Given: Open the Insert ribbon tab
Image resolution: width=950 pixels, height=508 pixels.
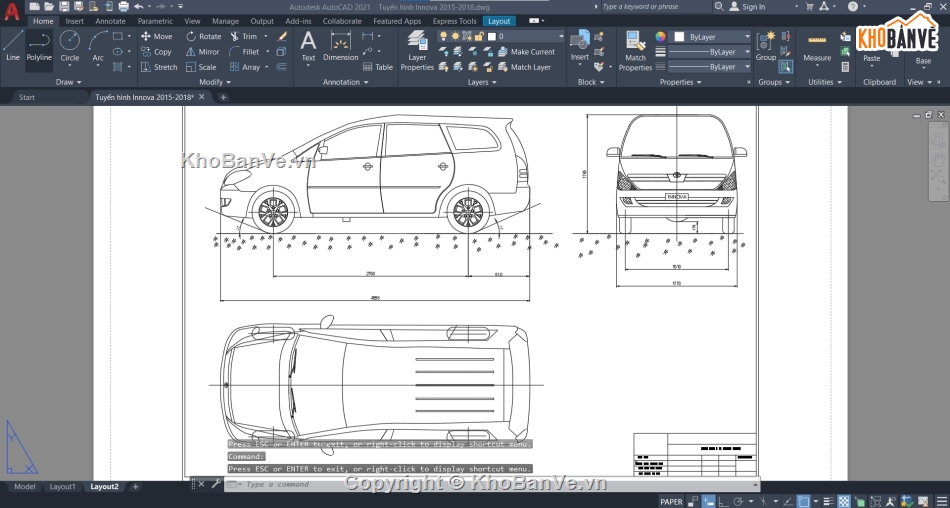Looking at the screenshot, I should (x=75, y=21).
